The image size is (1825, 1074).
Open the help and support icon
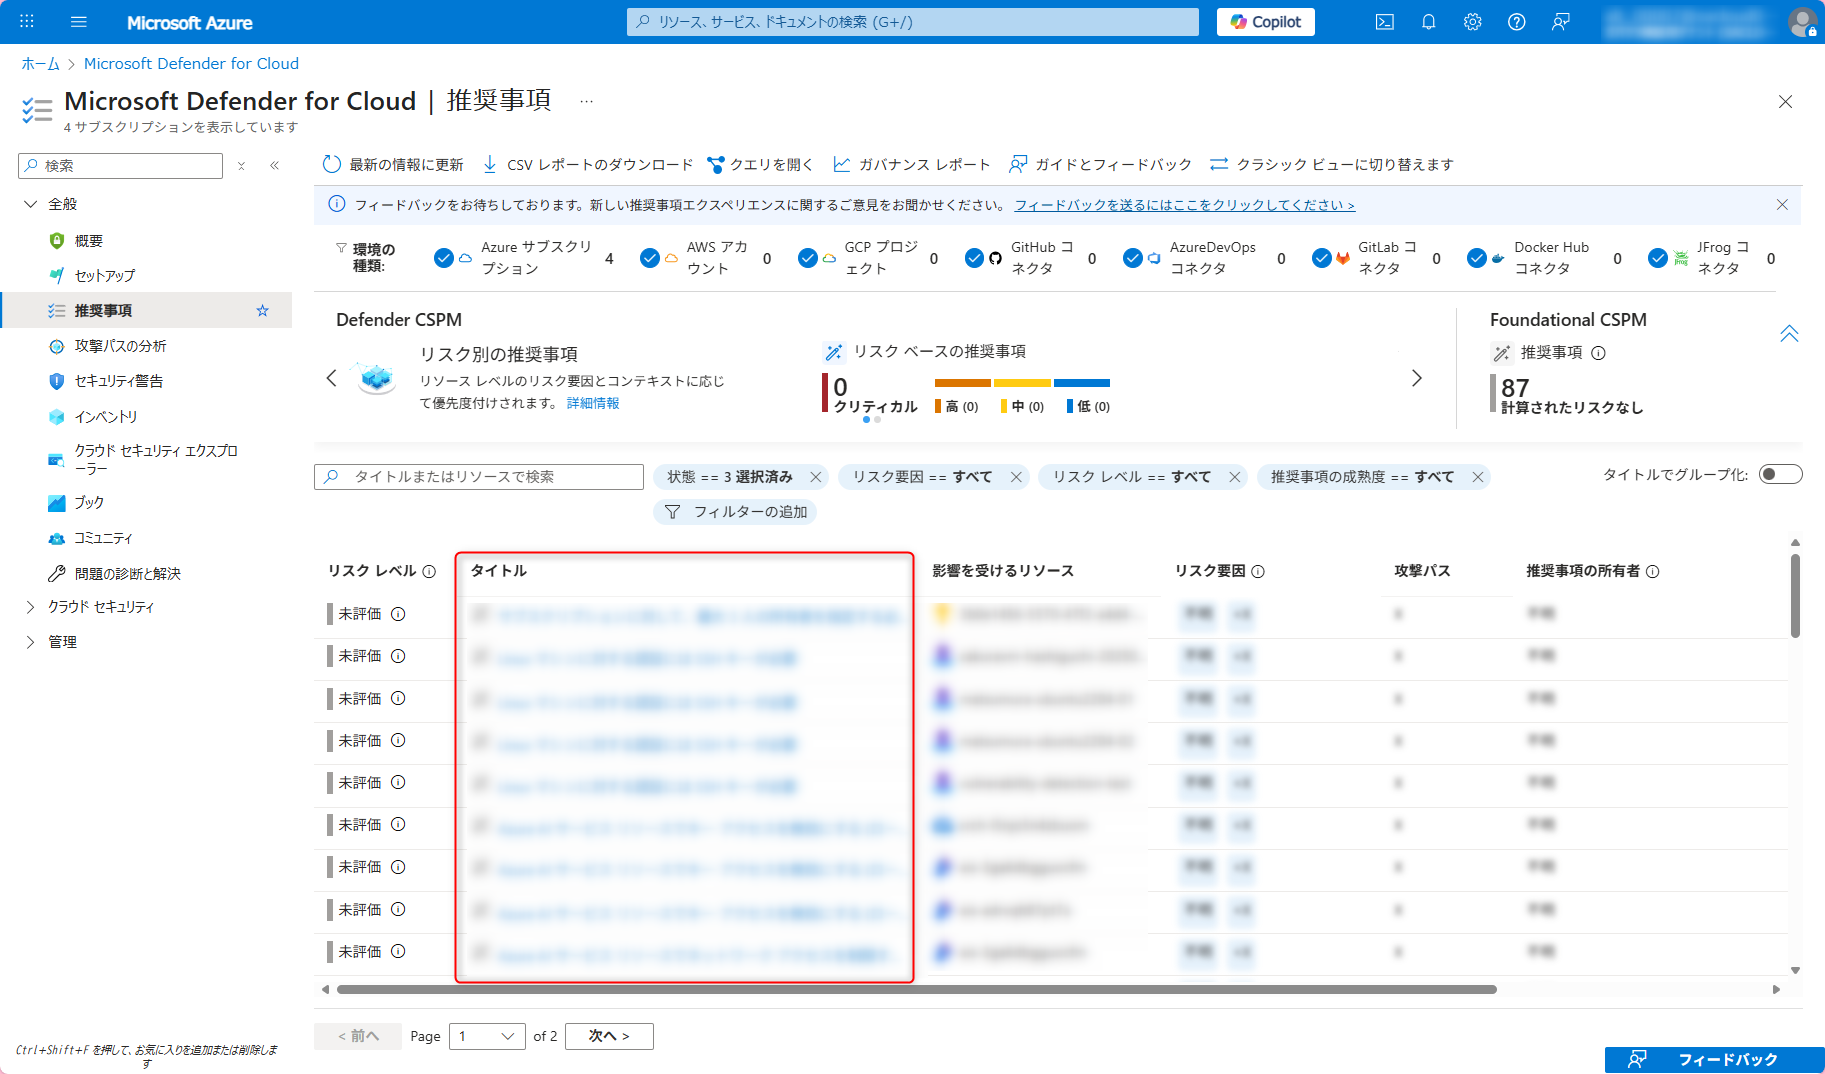(x=1516, y=21)
